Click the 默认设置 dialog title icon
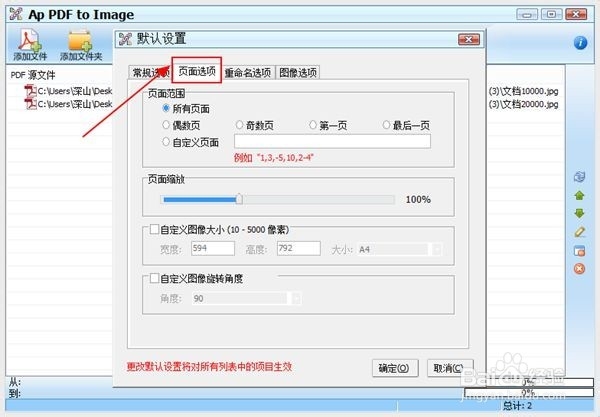The image size is (600, 417). click(125, 39)
